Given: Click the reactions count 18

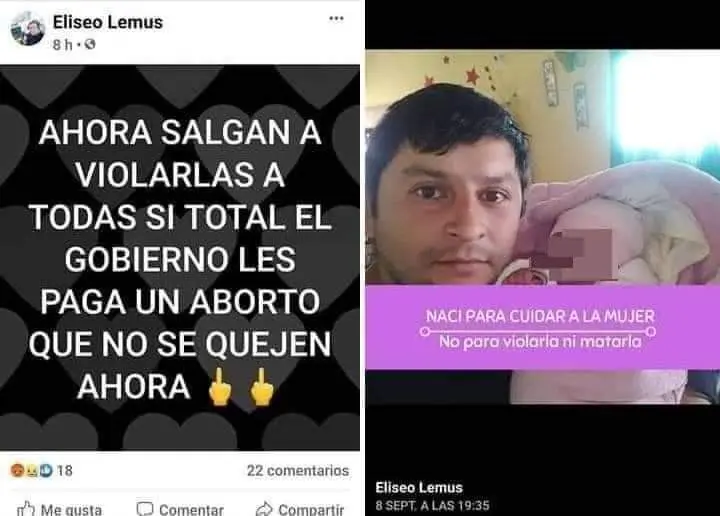Looking at the screenshot, I should (x=65, y=471).
